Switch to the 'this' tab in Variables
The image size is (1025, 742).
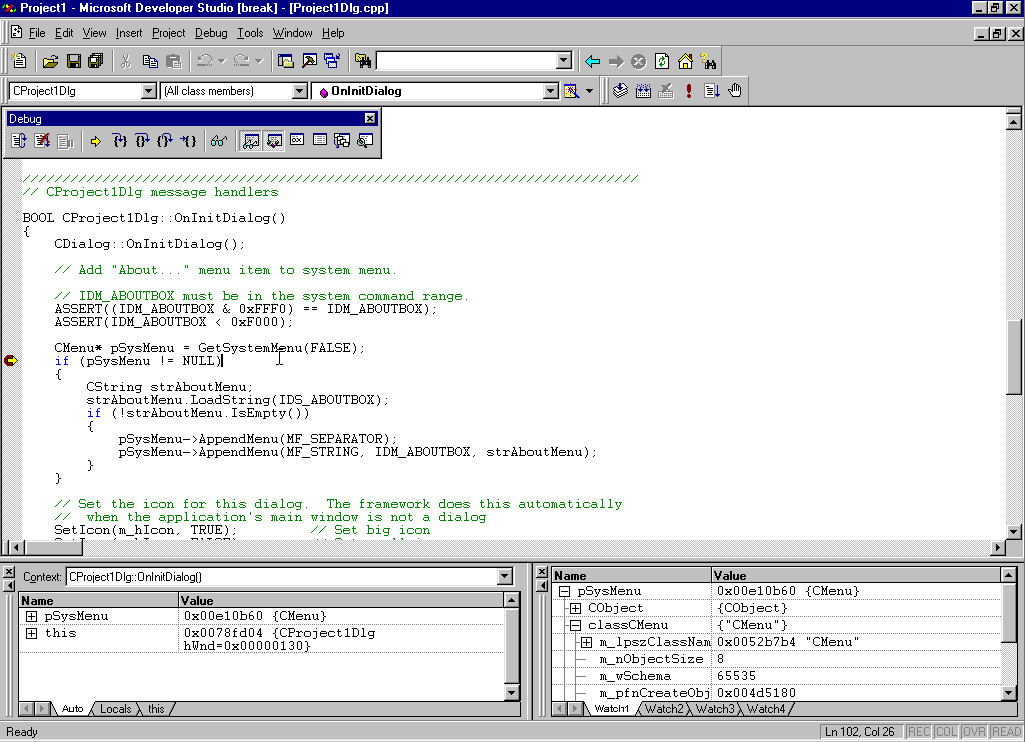pyautogui.click(x=156, y=709)
